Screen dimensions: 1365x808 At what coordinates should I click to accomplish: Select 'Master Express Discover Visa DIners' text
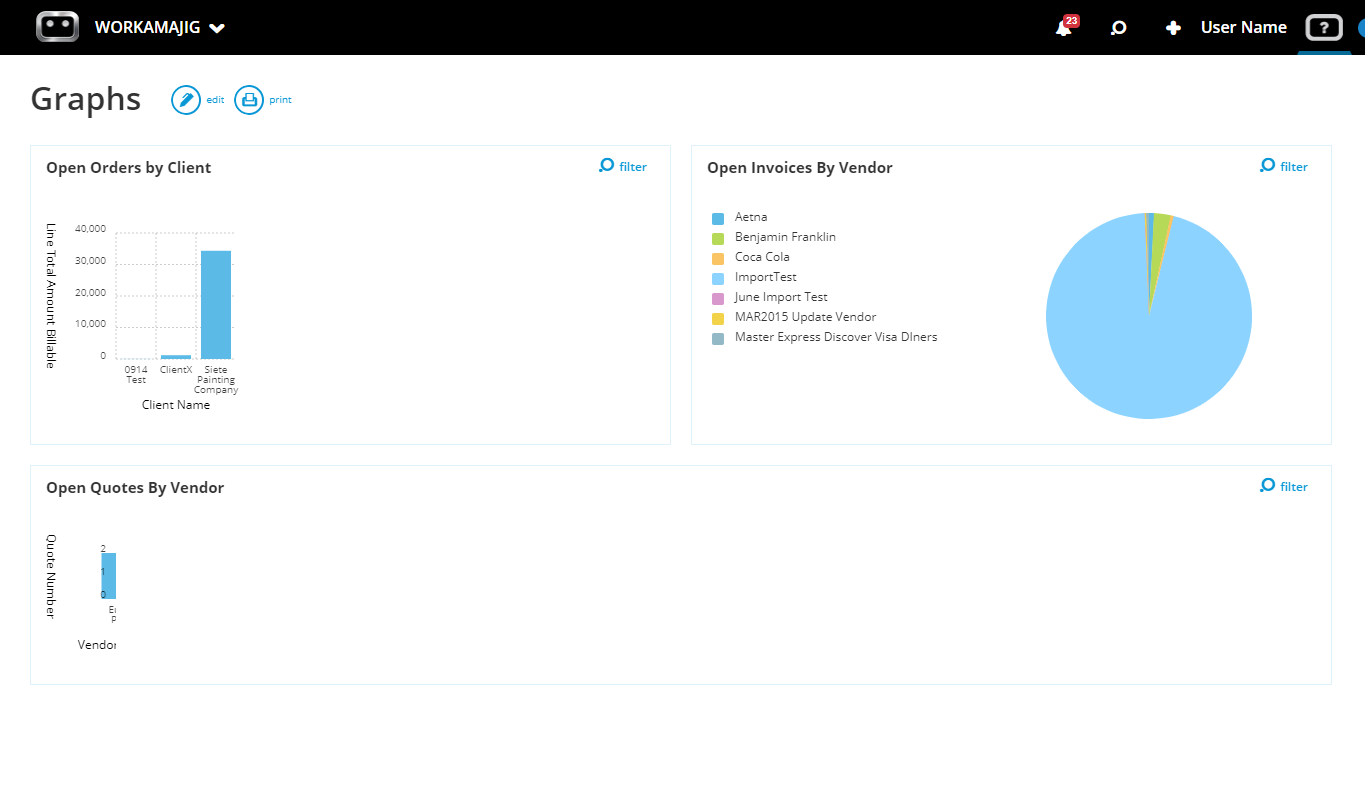pyautogui.click(x=836, y=337)
